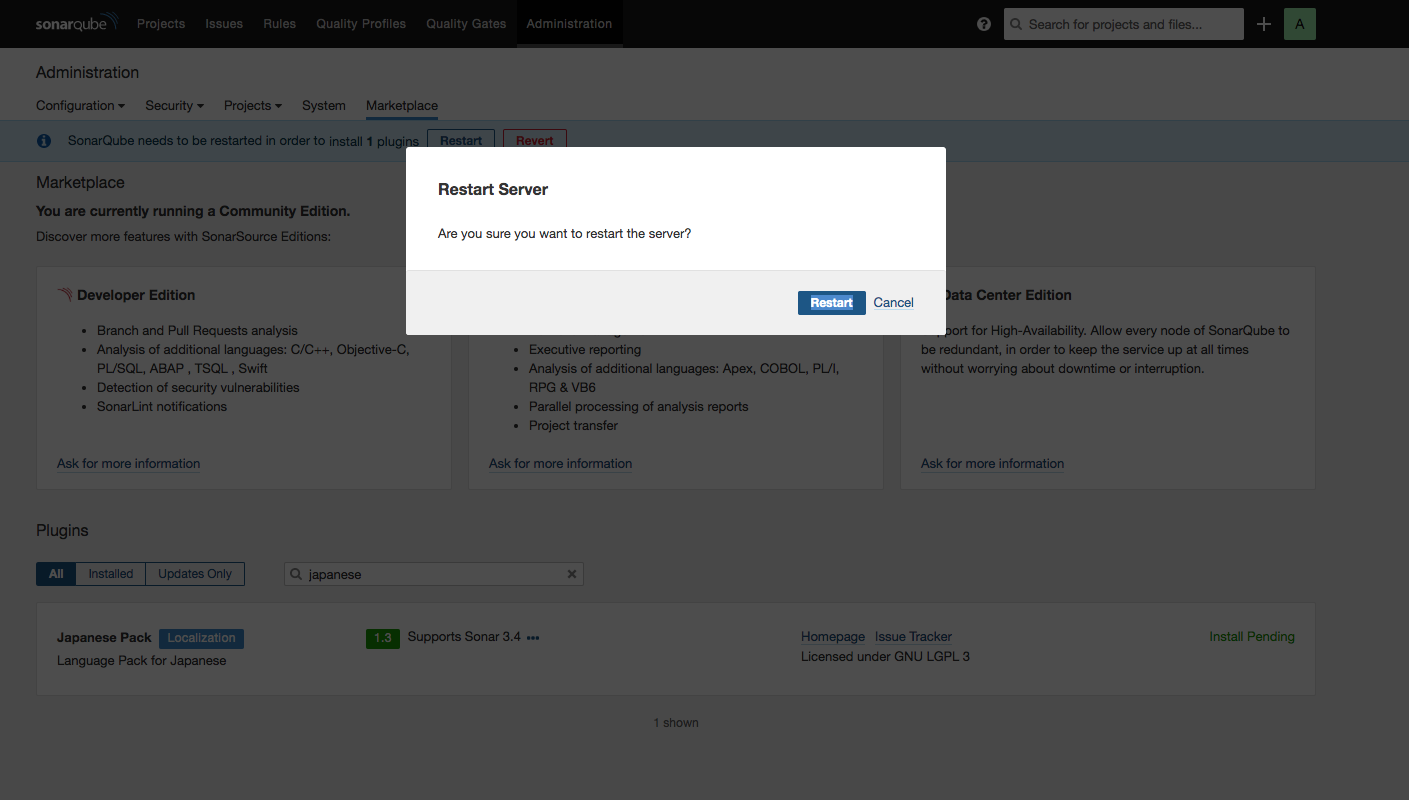Select the All plugins filter
This screenshot has width=1409, height=800.
coord(56,574)
